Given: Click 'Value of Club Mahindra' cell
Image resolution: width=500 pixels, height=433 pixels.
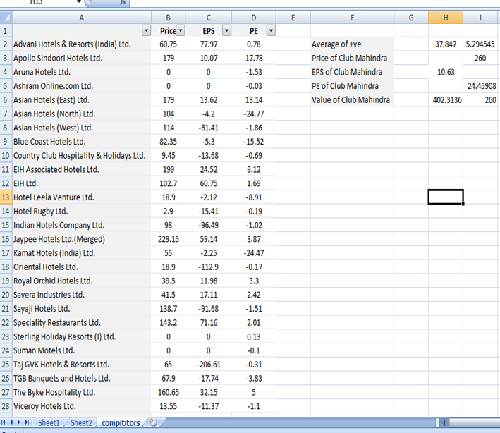Looking at the screenshot, I should click(x=352, y=100).
